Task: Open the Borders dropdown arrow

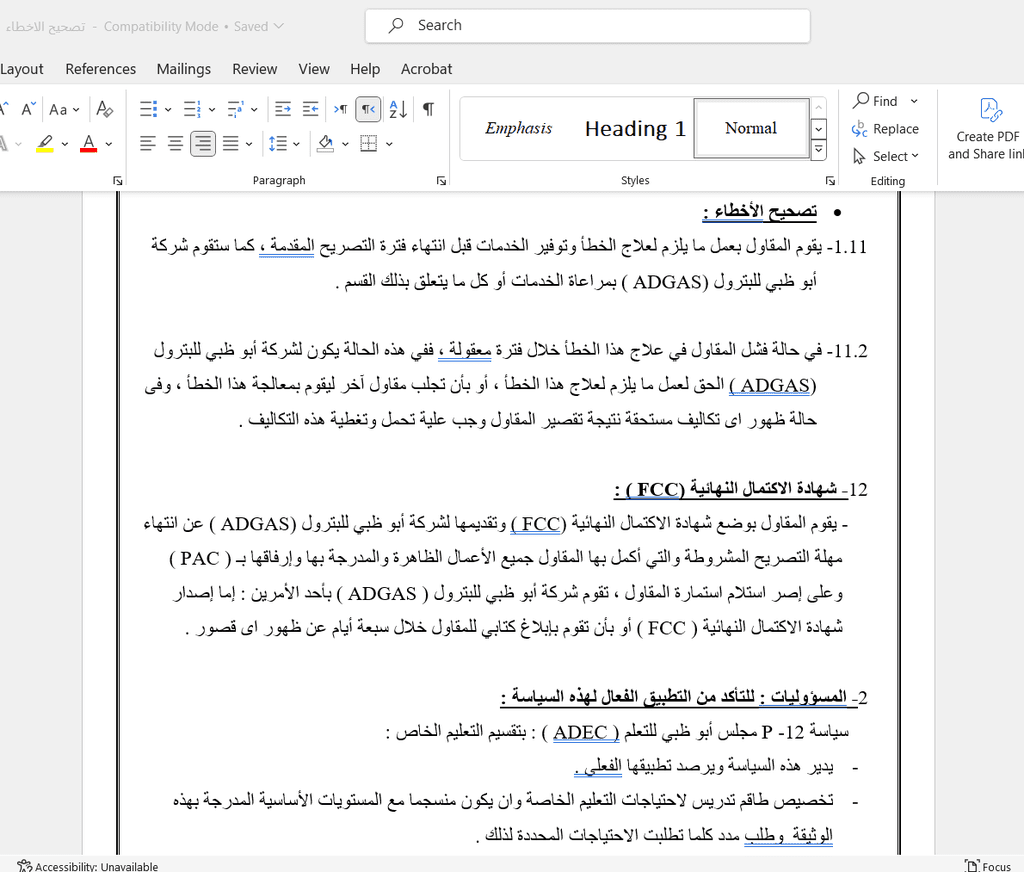Action: [389, 144]
